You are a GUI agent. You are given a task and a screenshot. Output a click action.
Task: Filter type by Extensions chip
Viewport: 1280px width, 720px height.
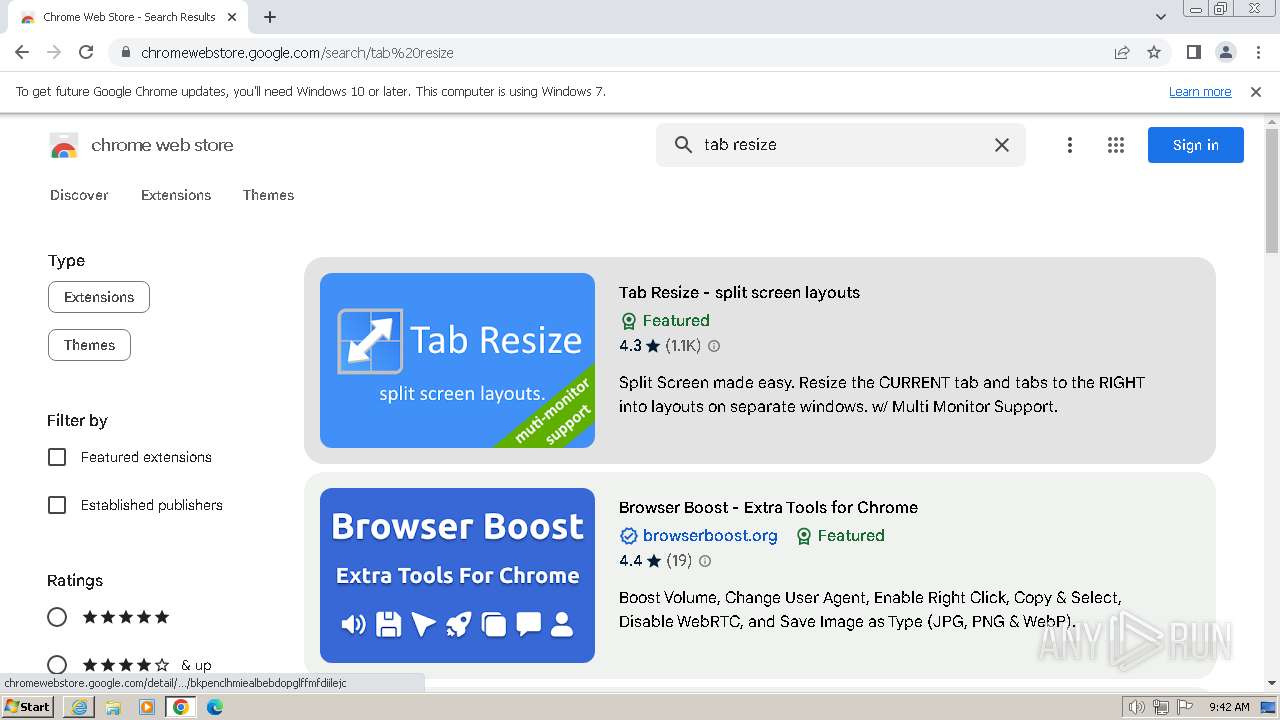99,297
